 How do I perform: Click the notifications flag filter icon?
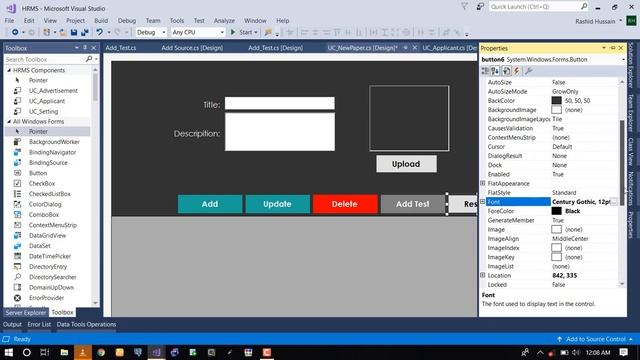[464, 7]
